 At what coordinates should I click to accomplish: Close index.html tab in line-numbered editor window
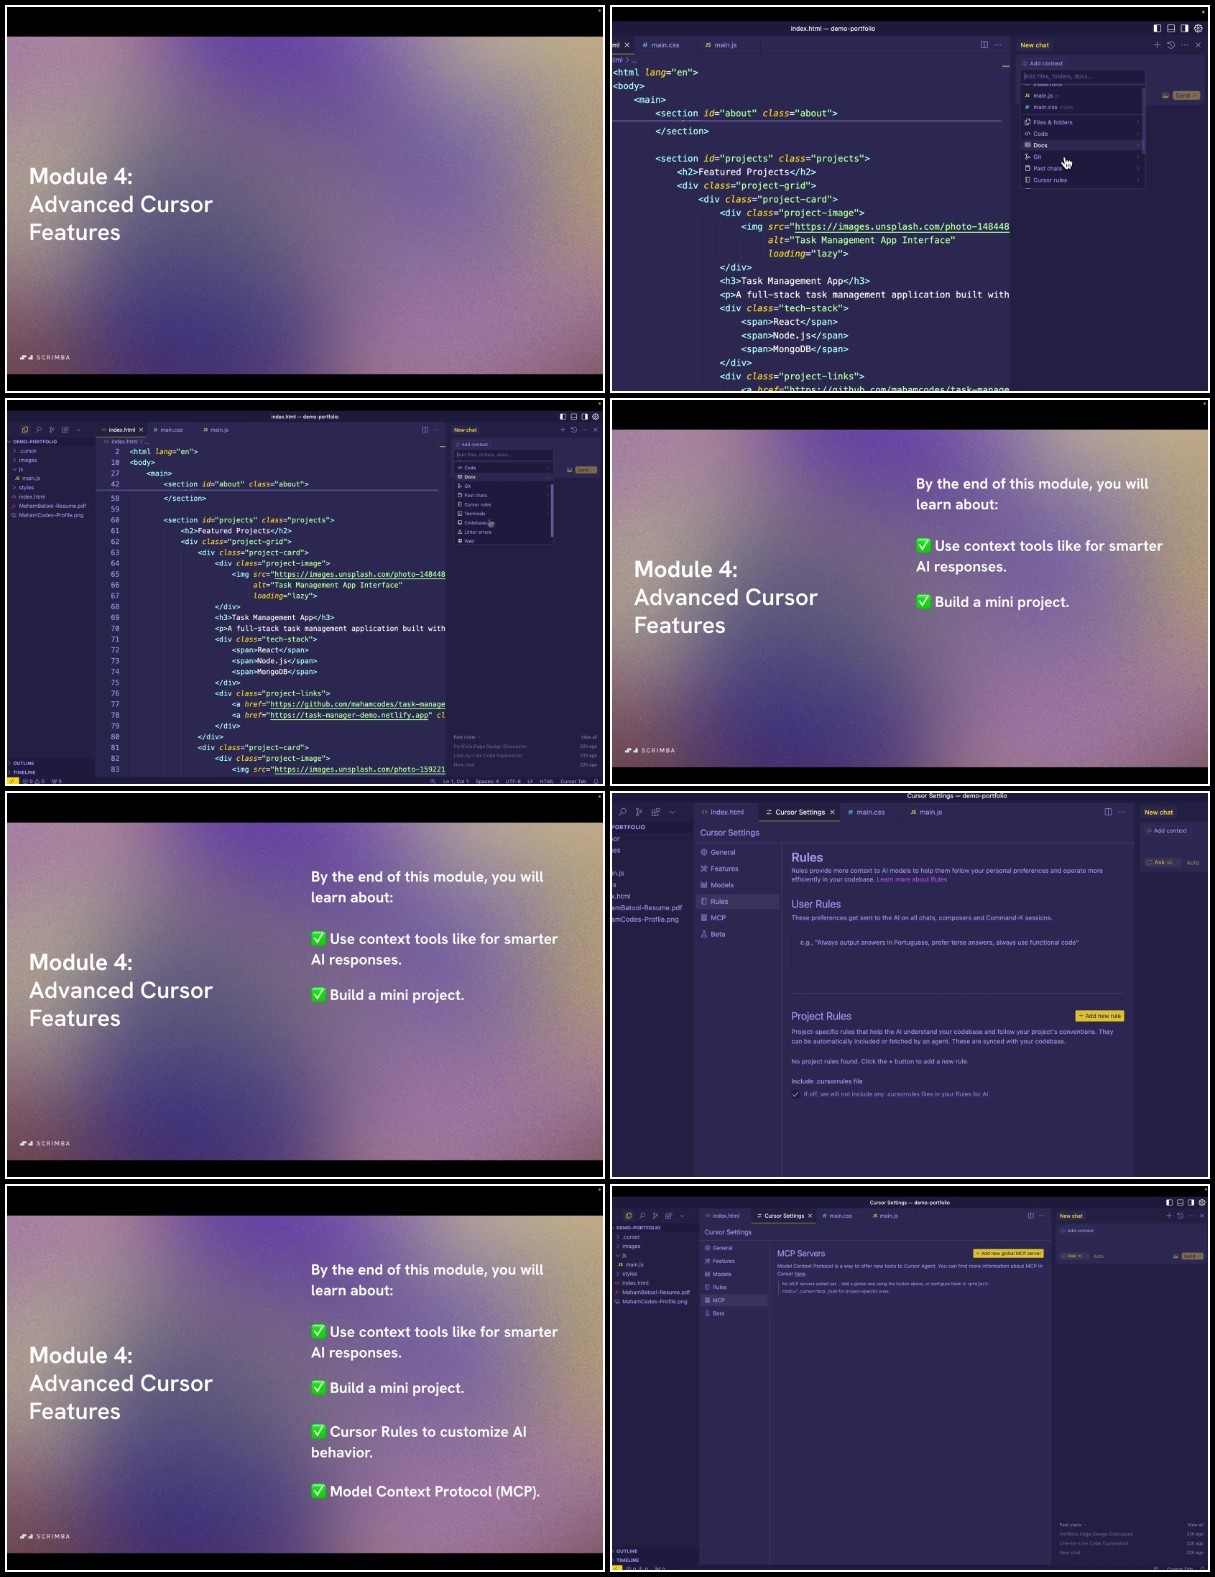click(x=141, y=430)
